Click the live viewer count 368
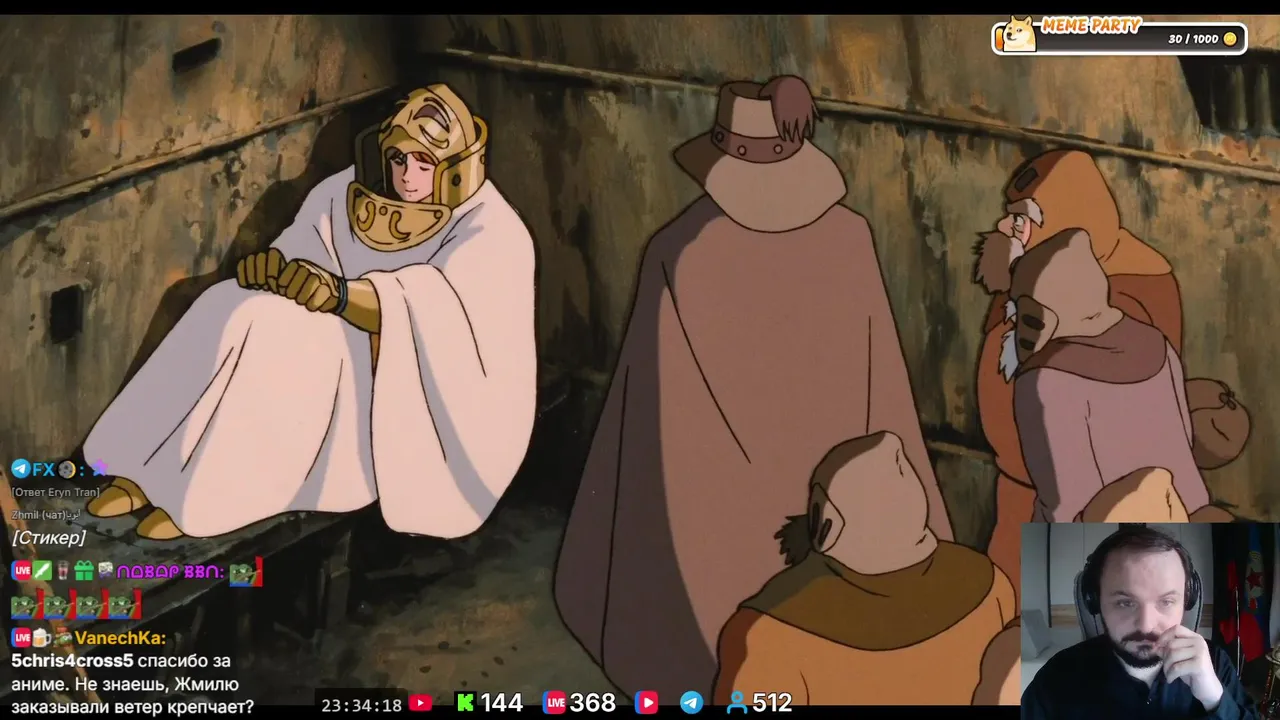This screenshot has width=1280, height=720. (592, 703)
